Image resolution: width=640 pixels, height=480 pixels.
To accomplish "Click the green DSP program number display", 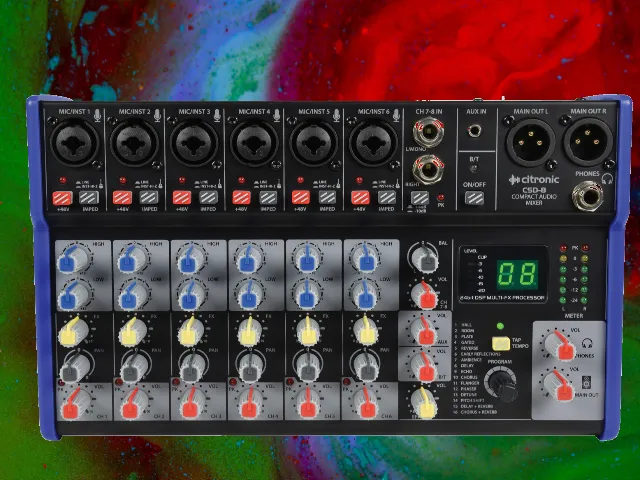I will tap(517, 272).
